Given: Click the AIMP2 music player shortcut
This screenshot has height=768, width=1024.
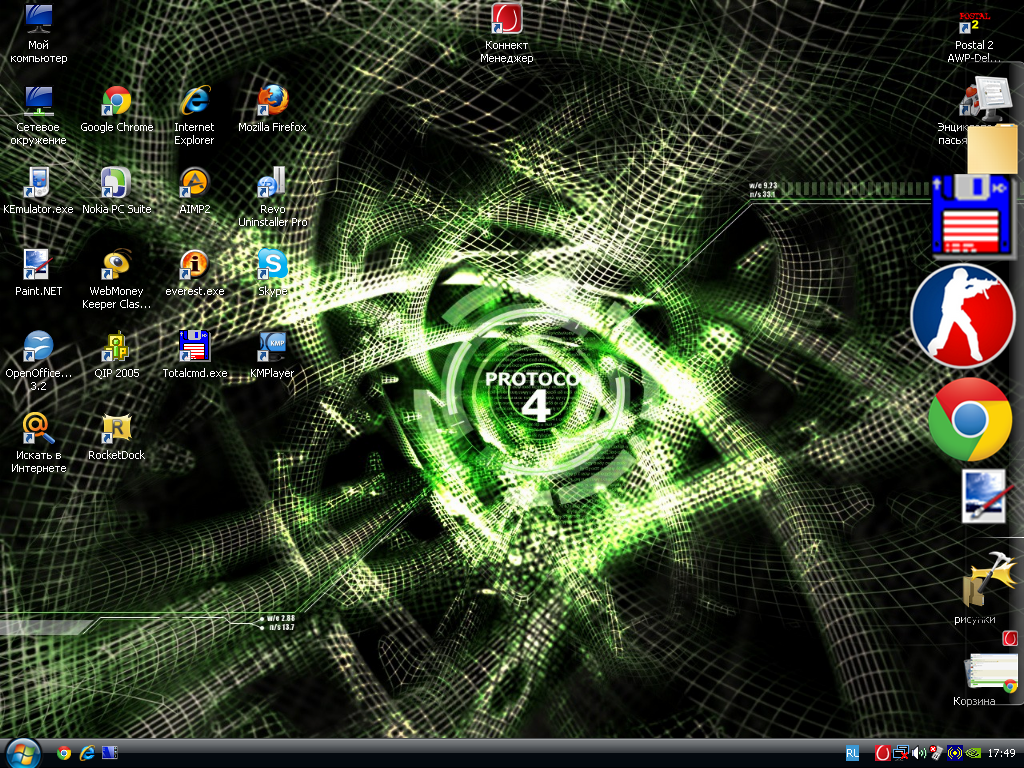Looking at the screenshot, I should click(x=194, y=183).
